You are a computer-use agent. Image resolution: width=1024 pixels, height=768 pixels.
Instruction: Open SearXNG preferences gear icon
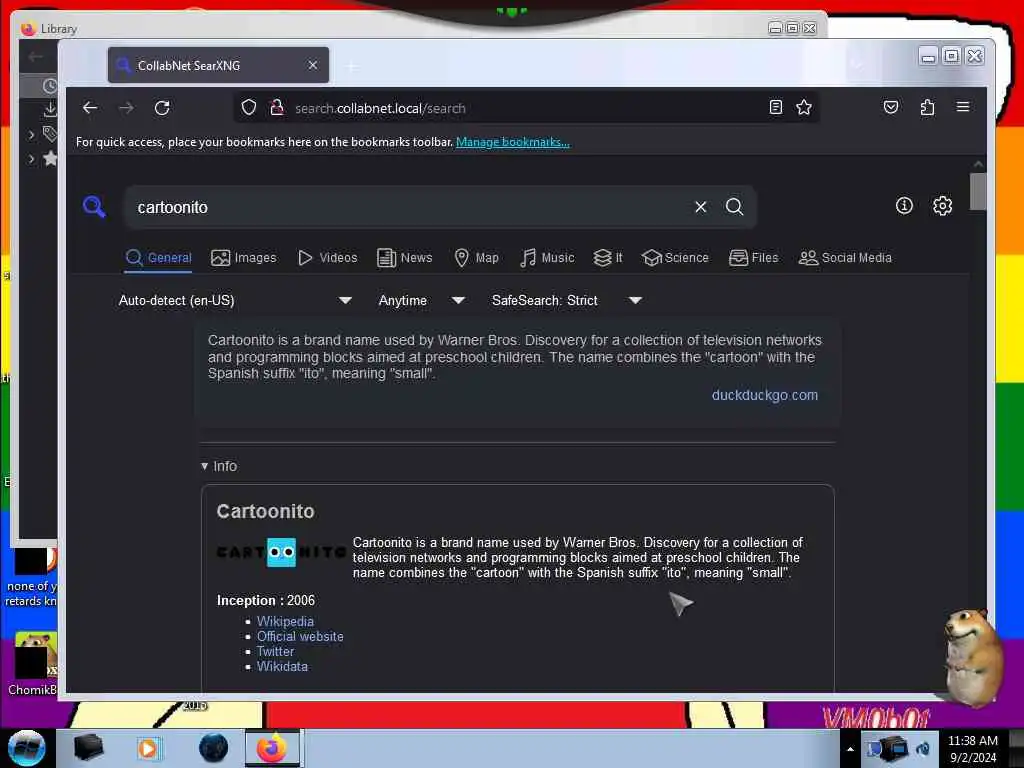[942, 206]
